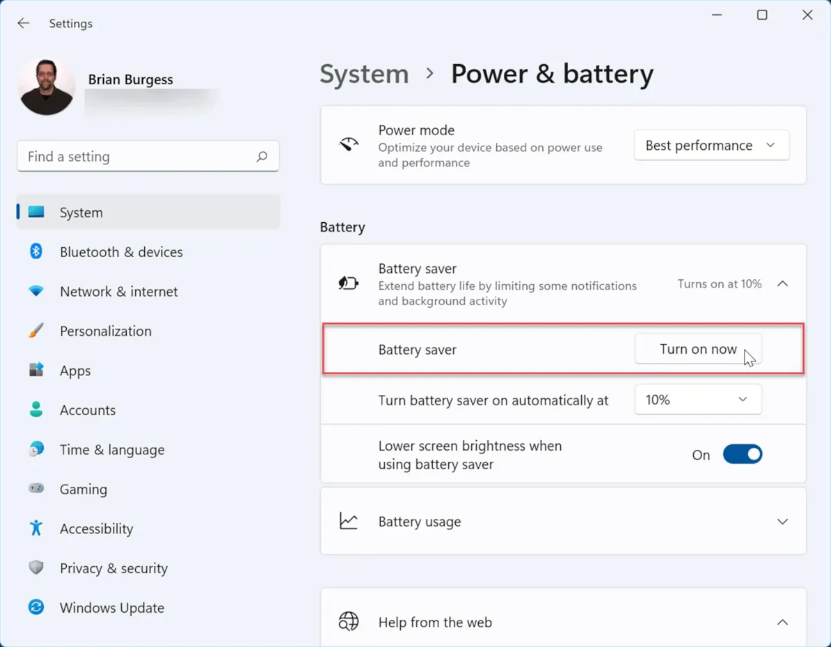Click 'Power & battery' page title
The width and height of the screenshot is (831, 647).
pos(552,74)
